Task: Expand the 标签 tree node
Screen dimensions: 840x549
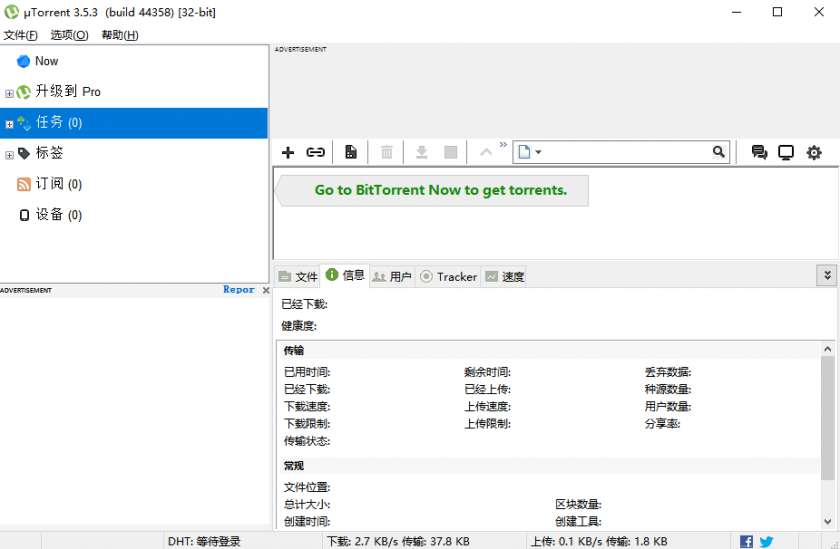Action: pos(9,155)
